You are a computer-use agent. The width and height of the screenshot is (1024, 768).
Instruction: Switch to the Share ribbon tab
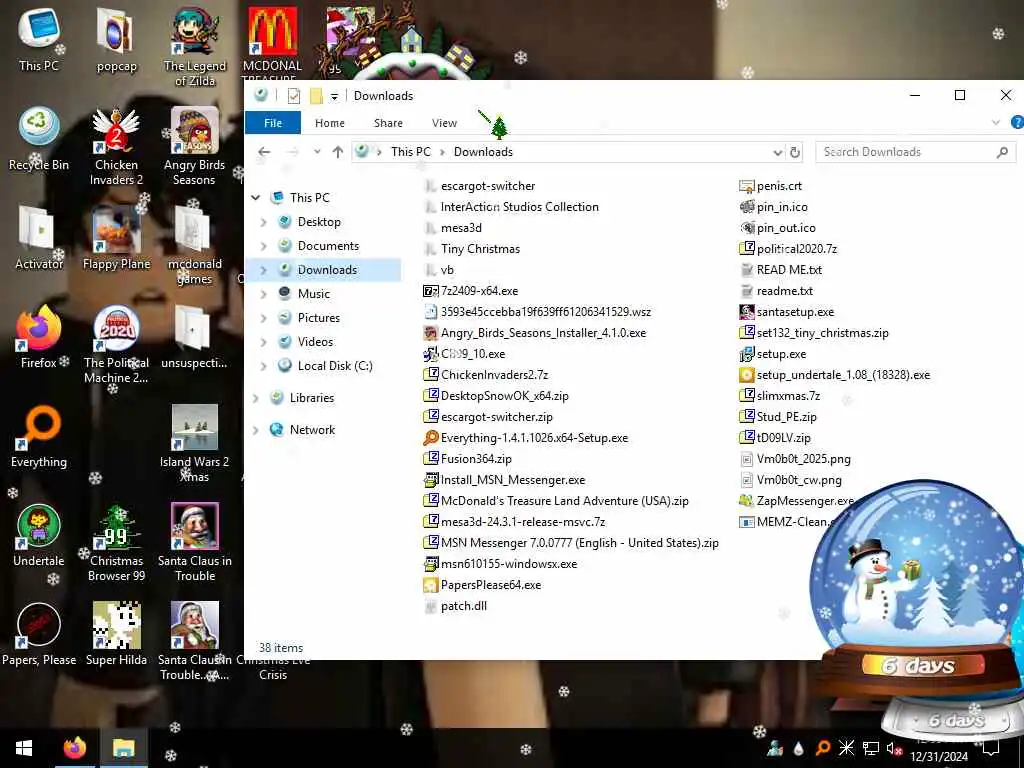(x=388, y=123)
